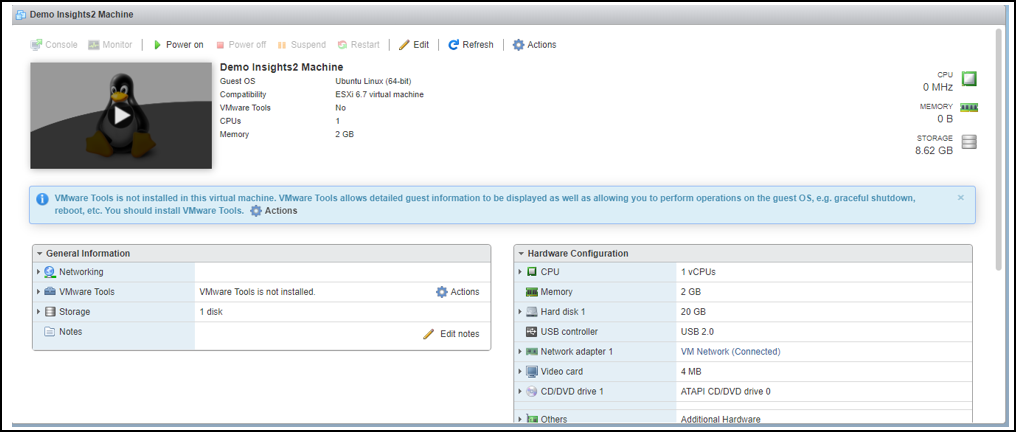Click the CPU icon in Hardware Configuration

tap(531, 272)
